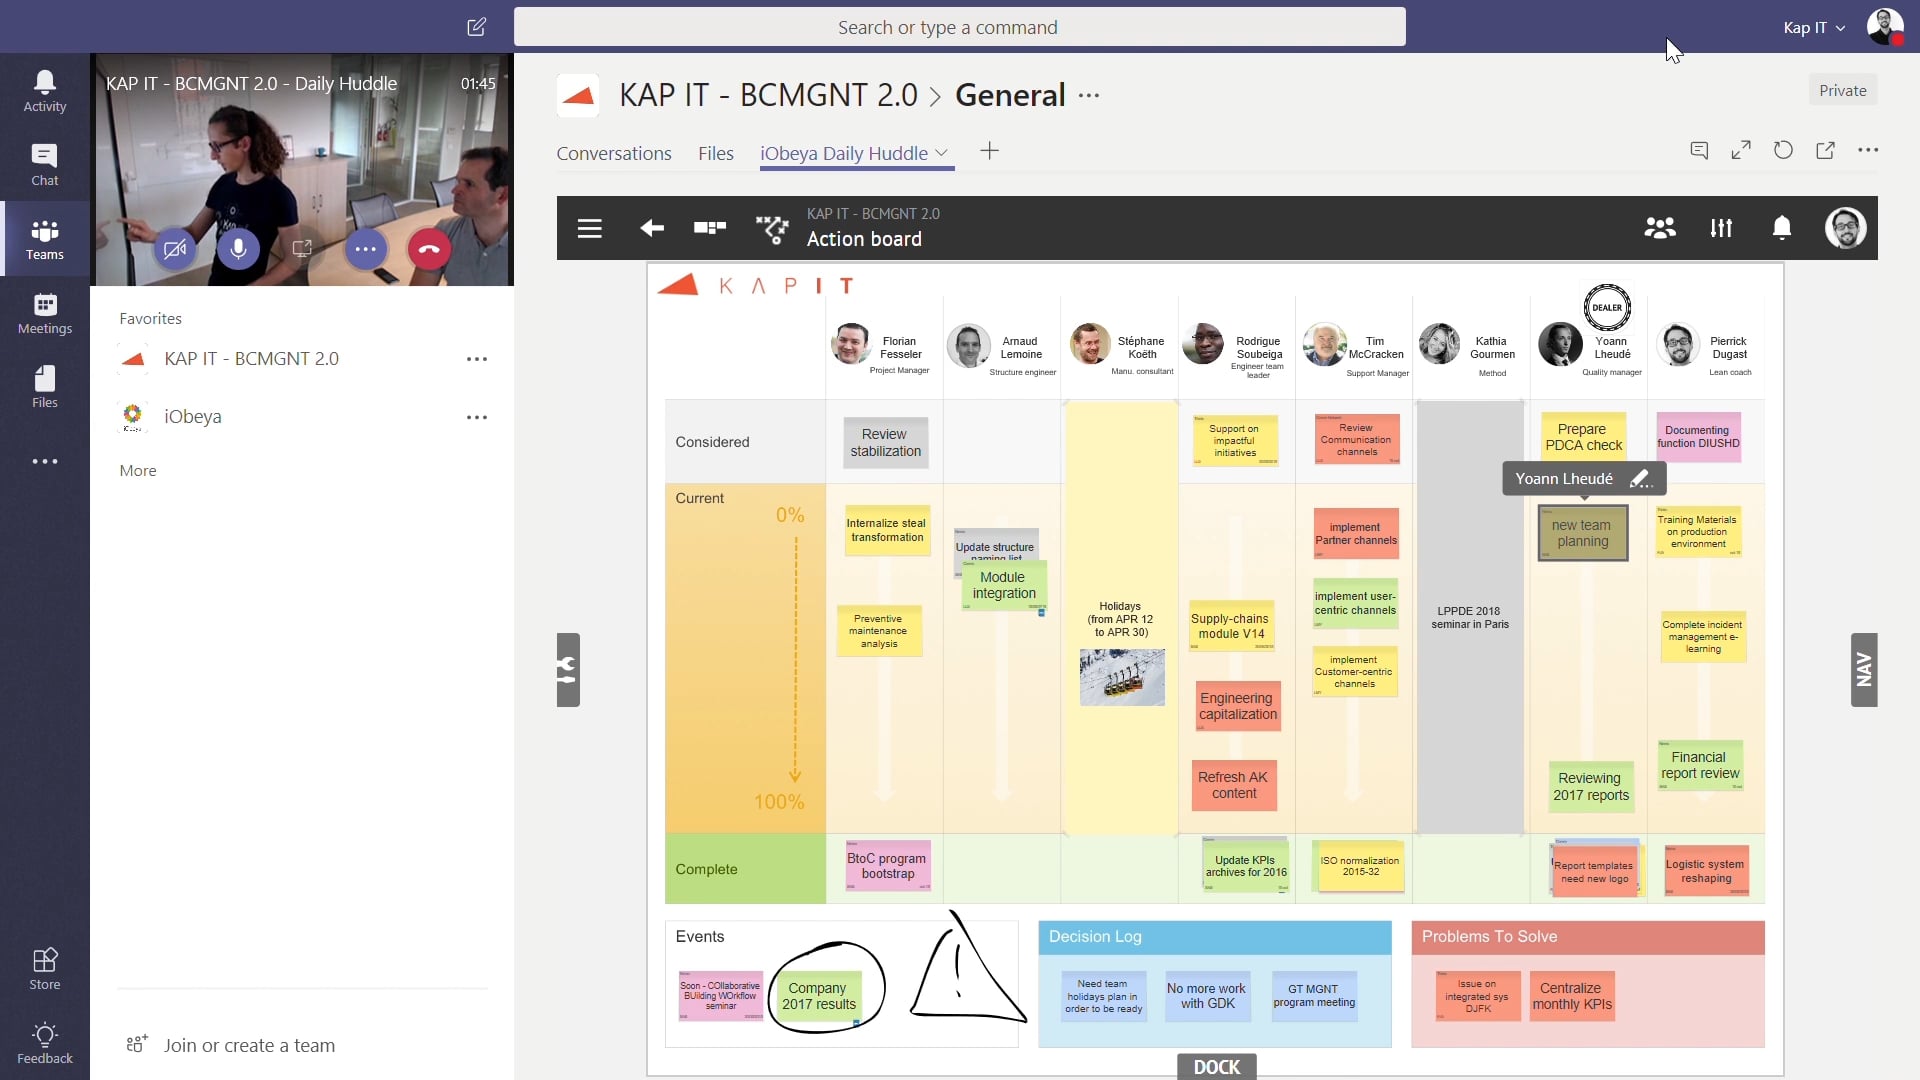Viewport: 1920px width, 1080px height.
Task: Select the 'Financial report review' note
Action: pyautogui.click(x=1700, y=765)
